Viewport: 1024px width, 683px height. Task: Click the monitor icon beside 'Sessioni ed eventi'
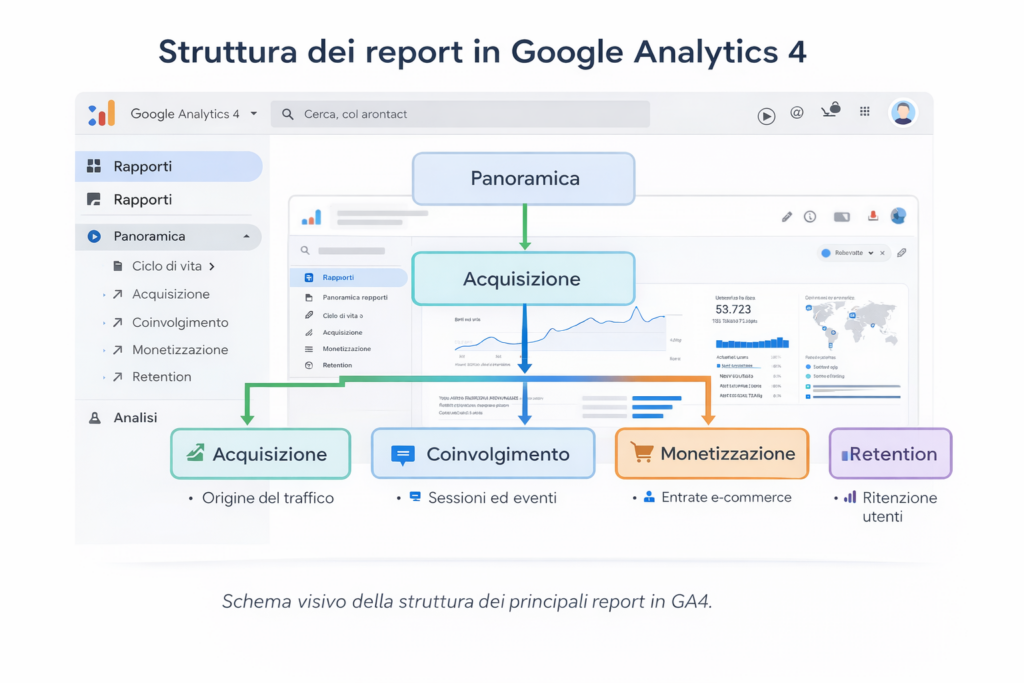point(415,497)
